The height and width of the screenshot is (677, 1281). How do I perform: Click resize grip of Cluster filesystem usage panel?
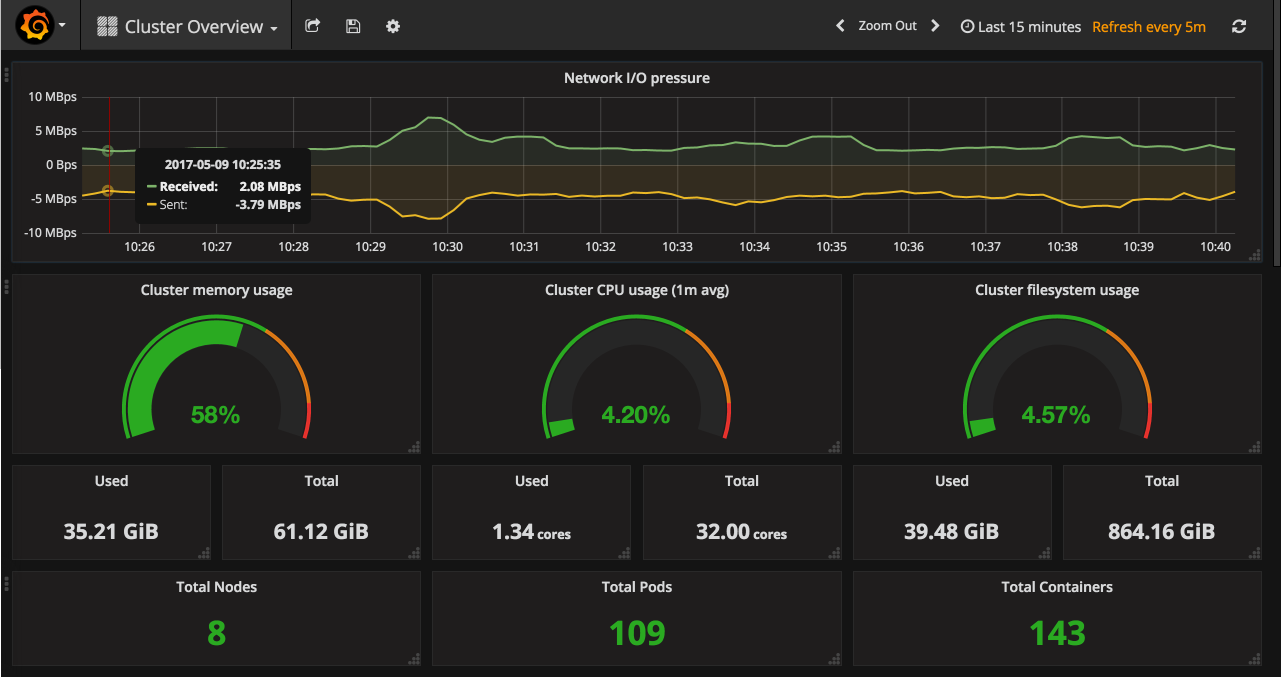coord(1255,447)
